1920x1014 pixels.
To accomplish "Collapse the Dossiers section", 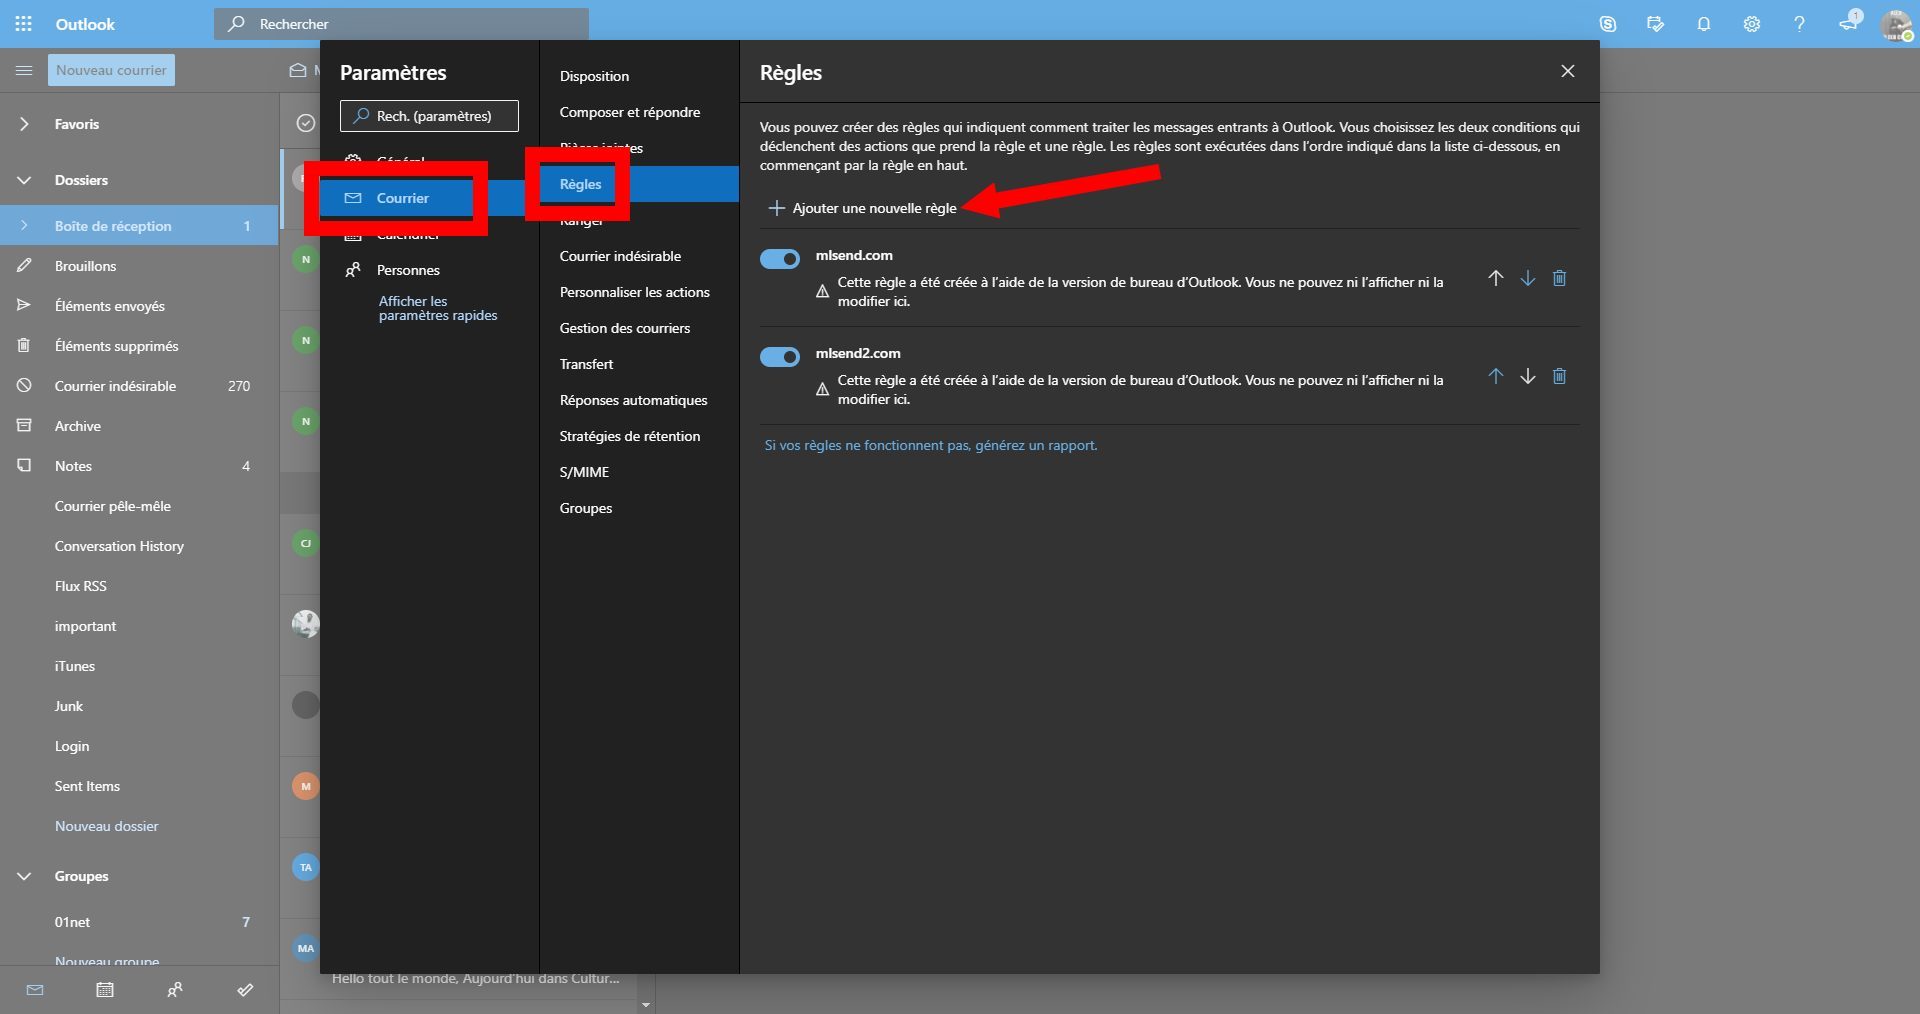I will (24, 180).
